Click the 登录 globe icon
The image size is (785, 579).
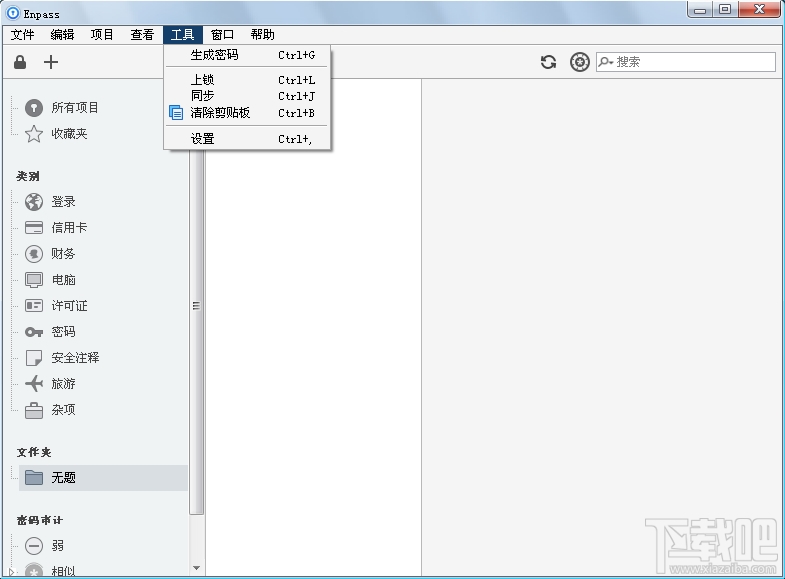(x=34, y=202)
